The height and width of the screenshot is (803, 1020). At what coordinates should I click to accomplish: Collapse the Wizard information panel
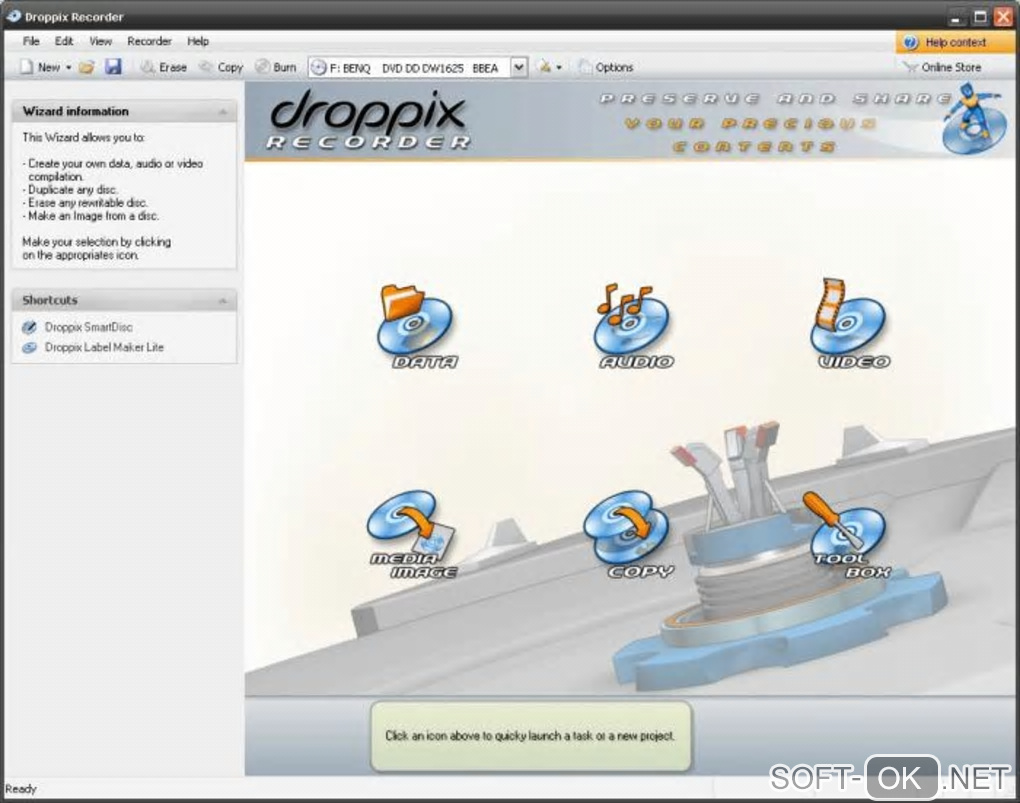[x=222, y=112]
